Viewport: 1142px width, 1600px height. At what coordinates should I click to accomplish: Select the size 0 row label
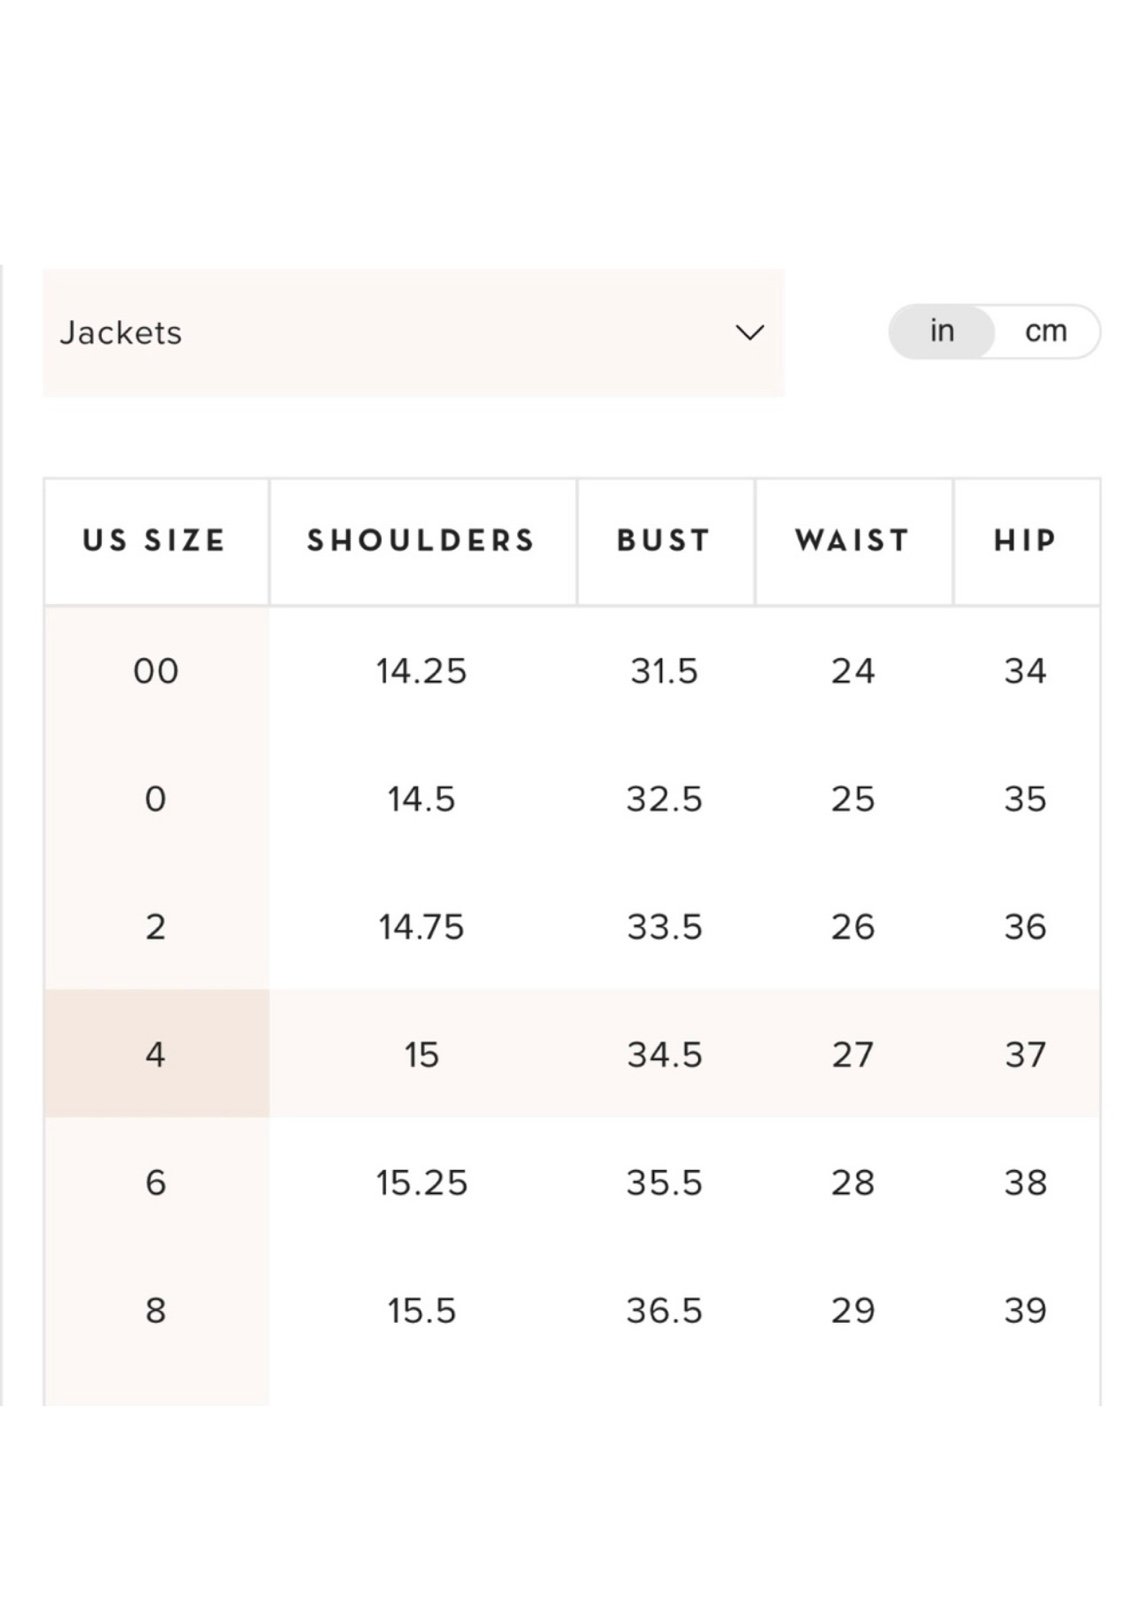pos(156,799)
